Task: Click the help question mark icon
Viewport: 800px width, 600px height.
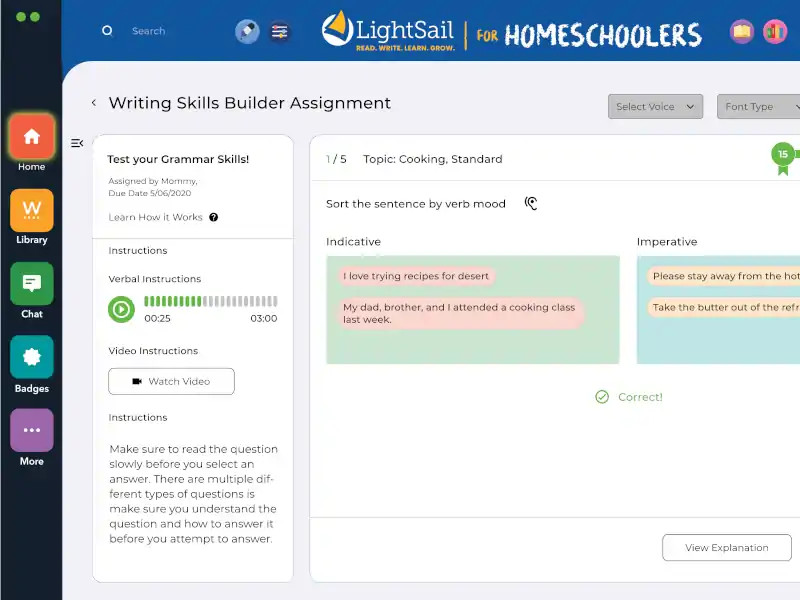Action: (214, 217)
